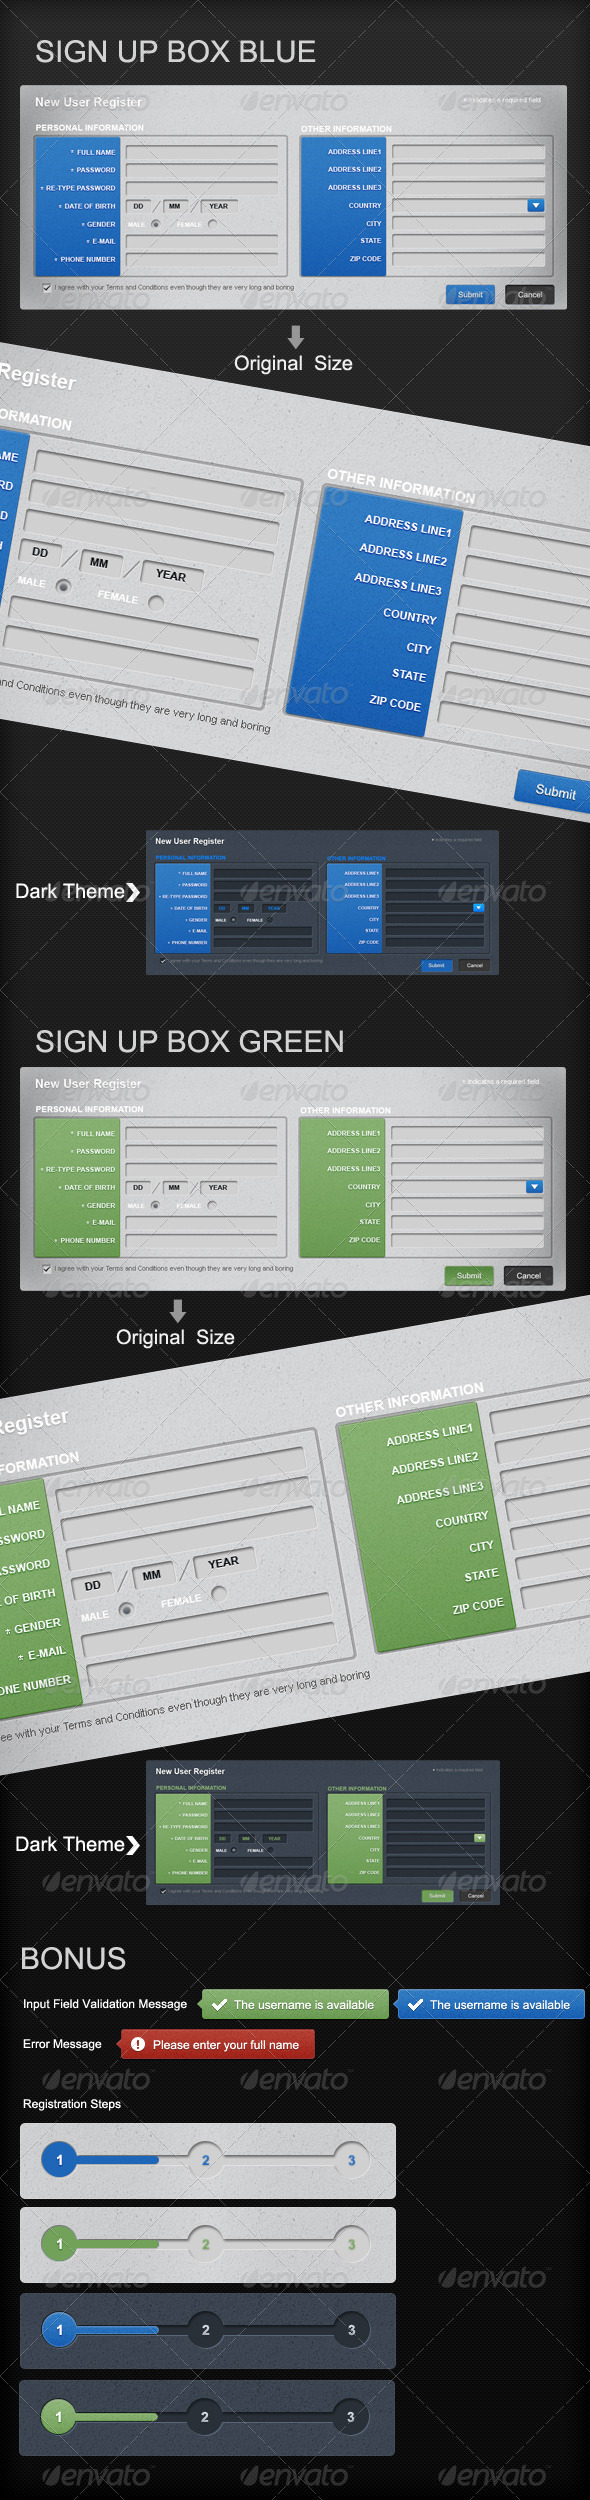Screen dimensions: 590x2500
Task: Click the Re-type Password field in the blue sign up box
Action: point(201,188)
